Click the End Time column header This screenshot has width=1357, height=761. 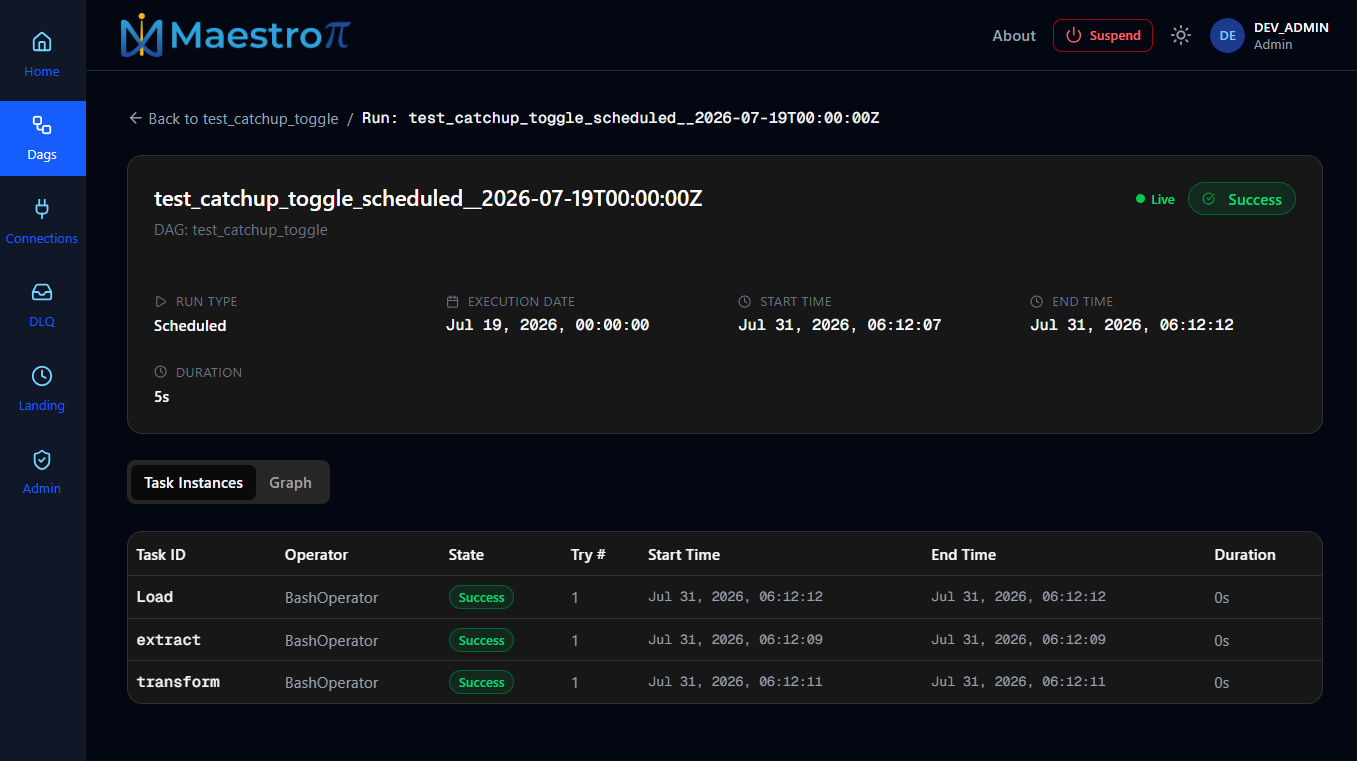(x=963, y=554)
